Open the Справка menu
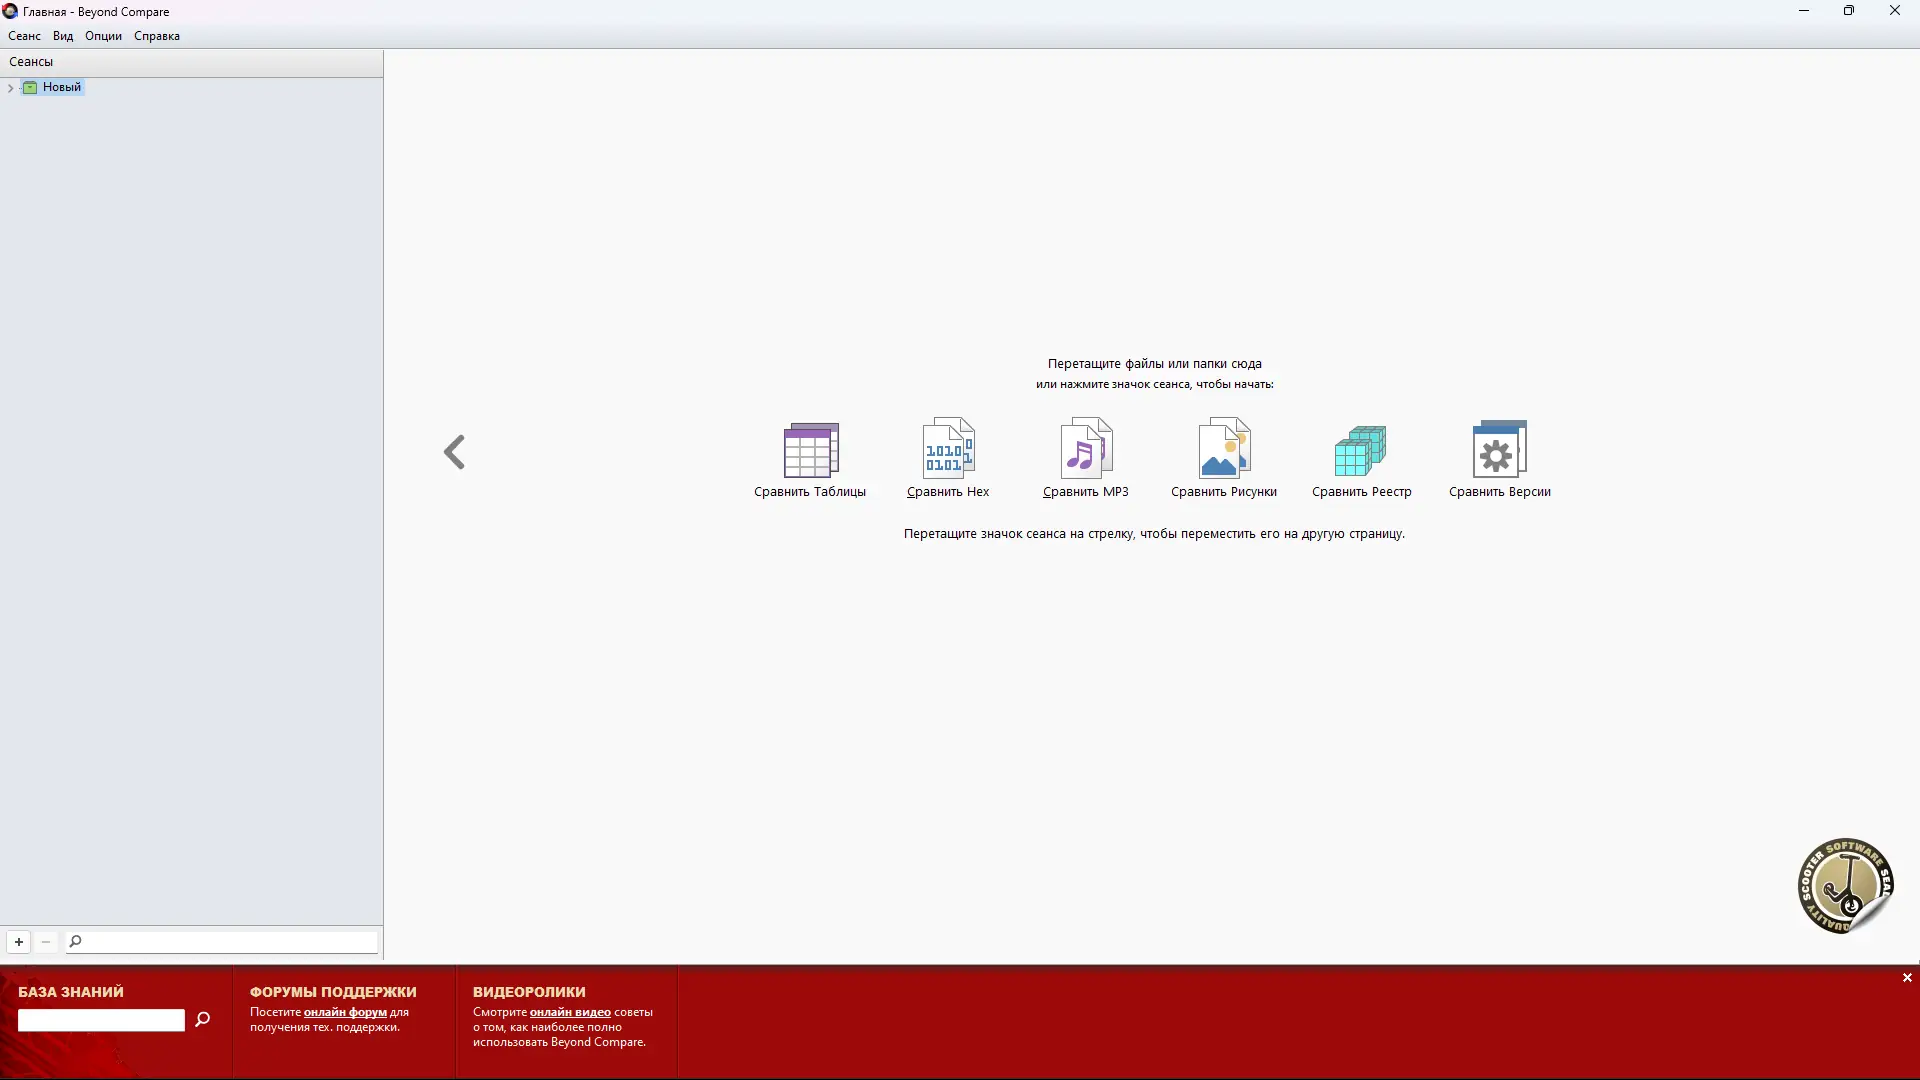The height and width of the screenshot is (1080, 1920). click(x=157, y=36)
